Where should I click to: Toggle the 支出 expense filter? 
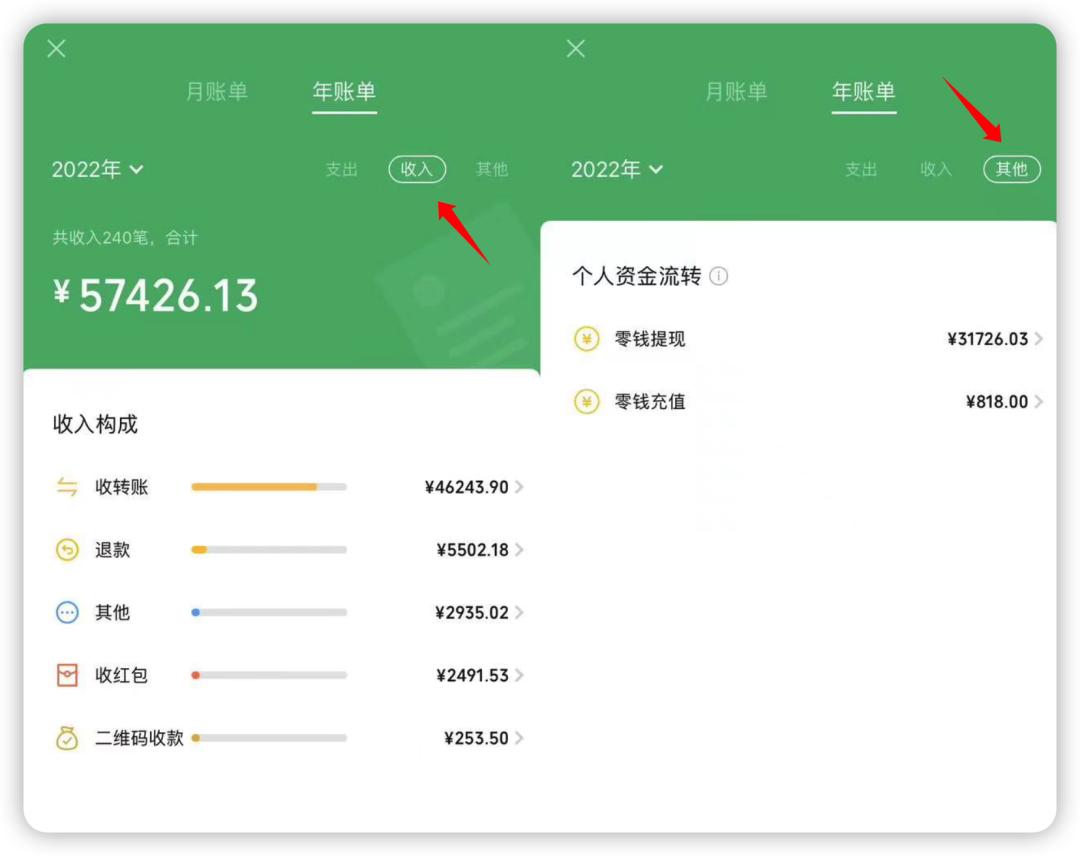343,169
